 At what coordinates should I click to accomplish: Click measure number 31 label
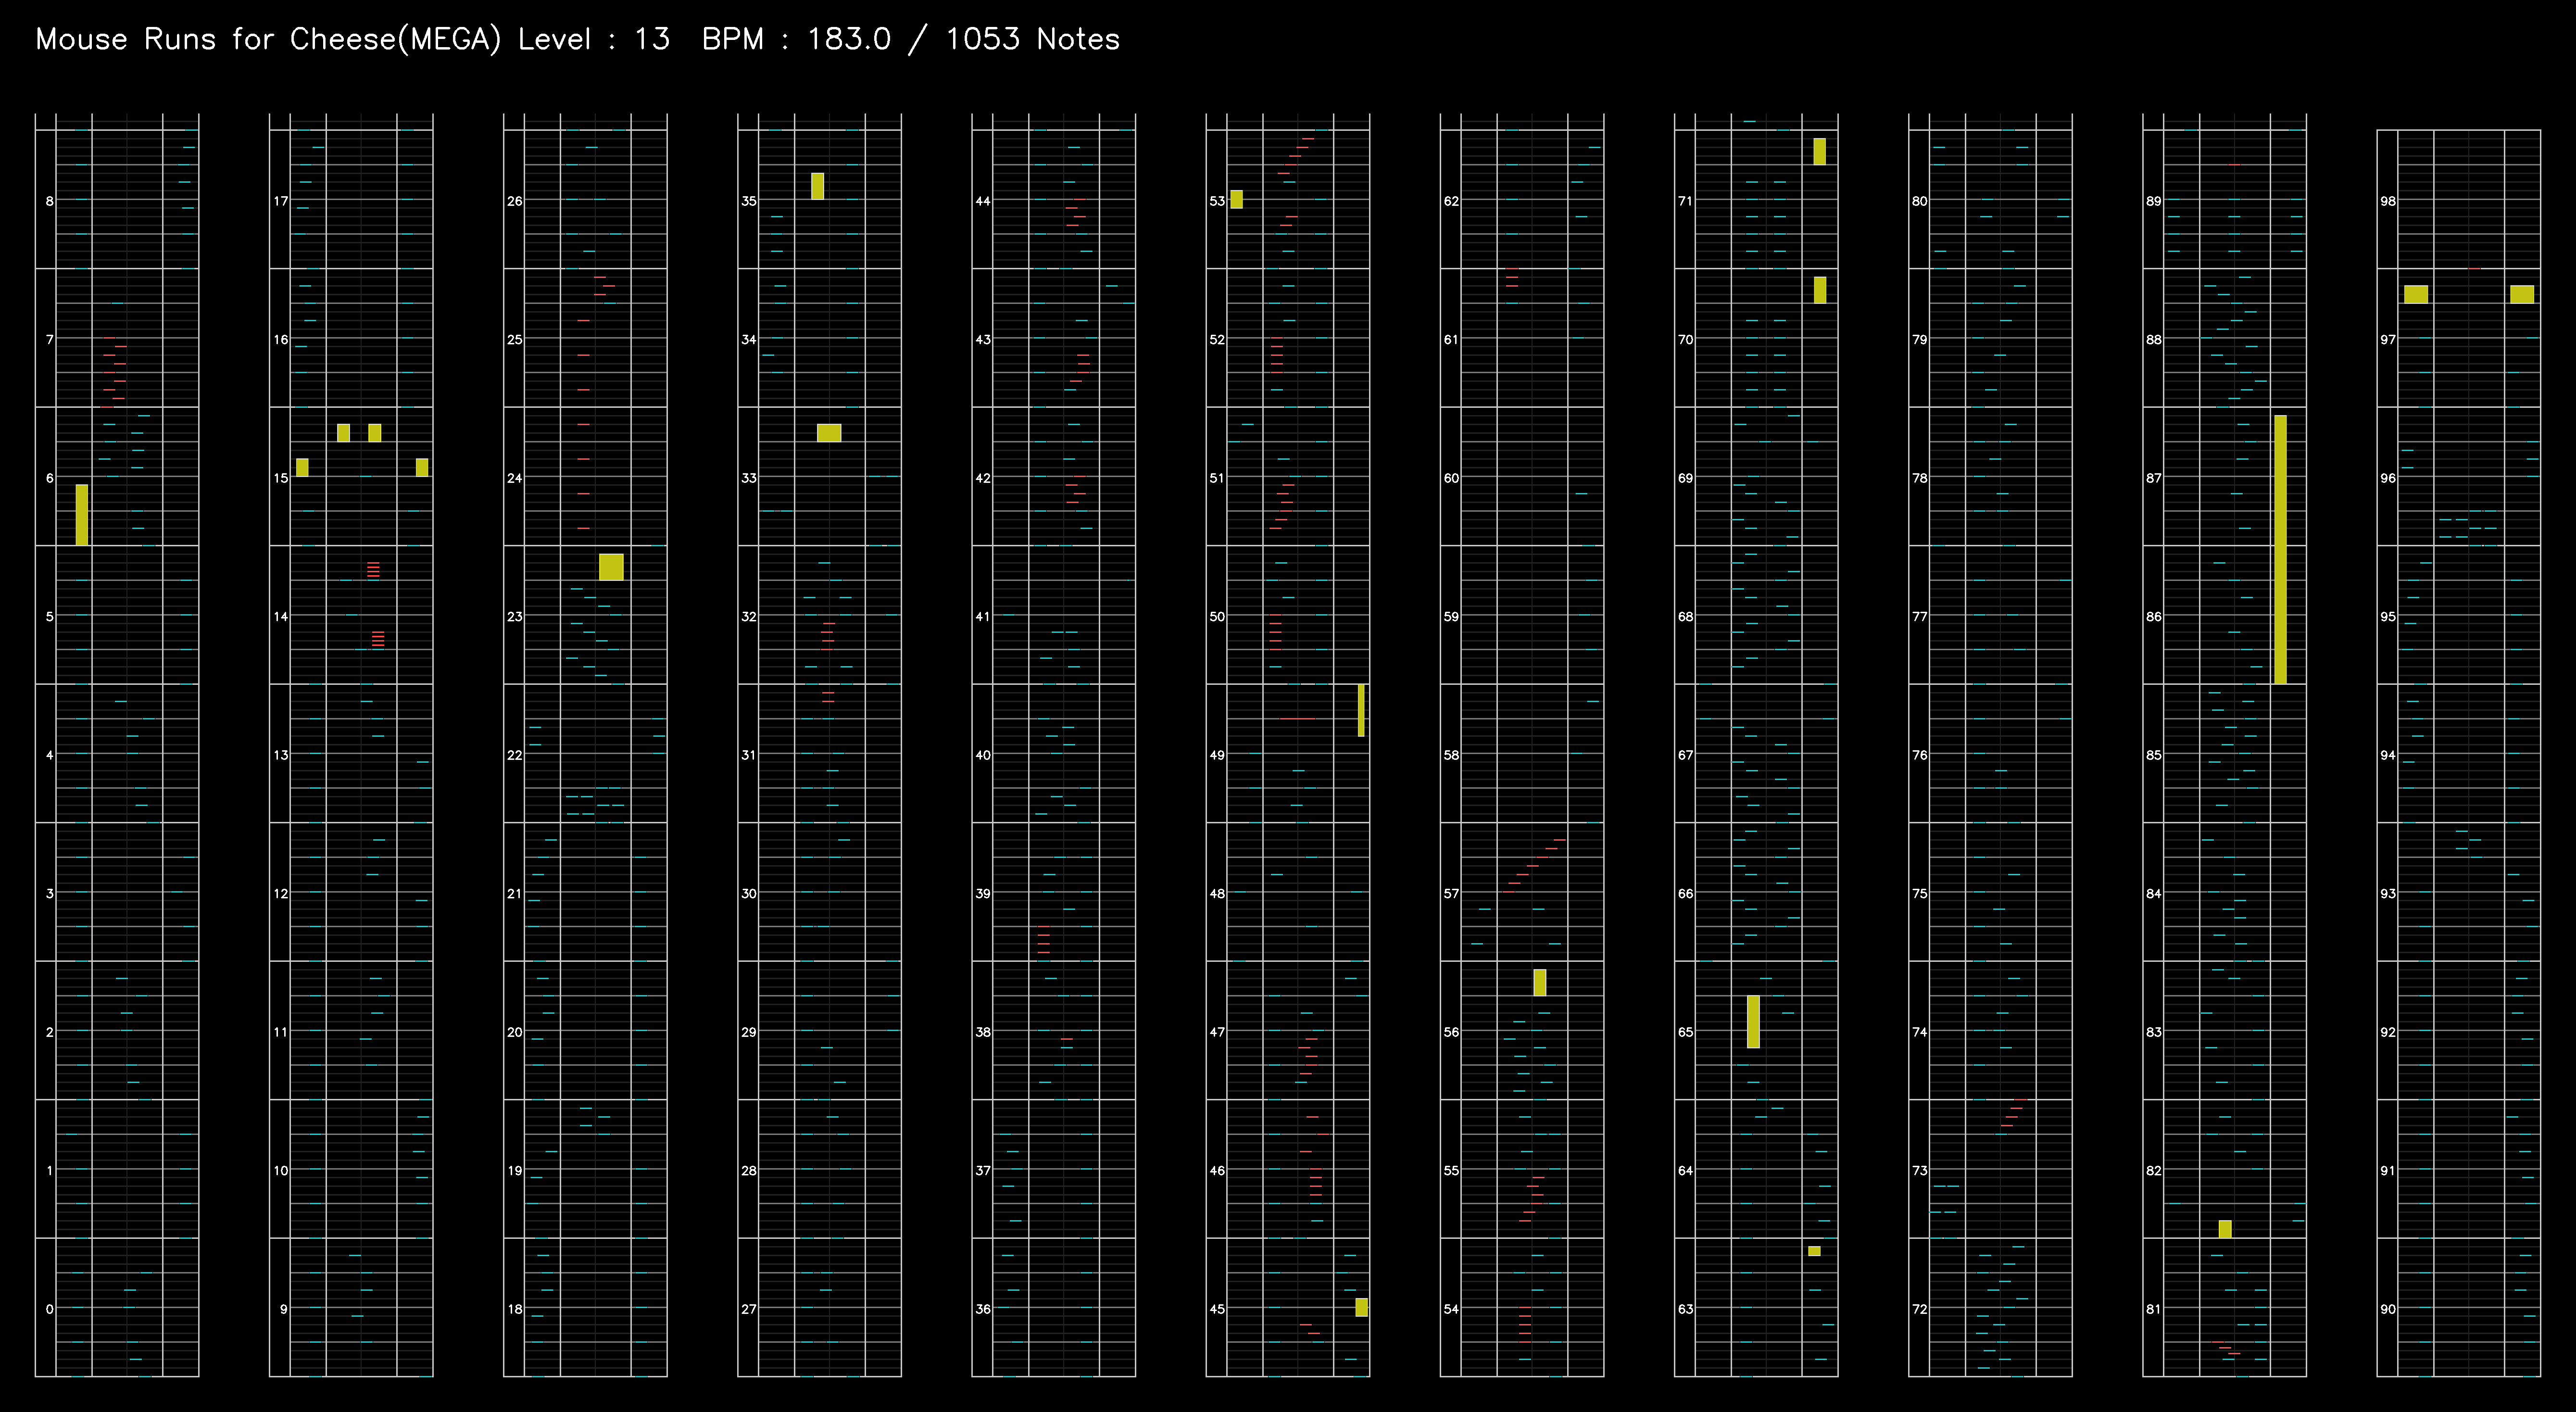749,755
